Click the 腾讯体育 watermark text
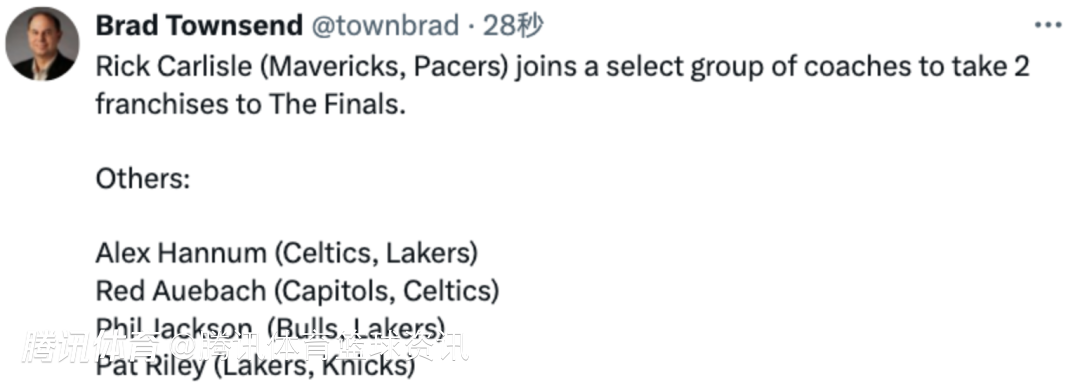The image size is (1080, 382). point(90,348)
